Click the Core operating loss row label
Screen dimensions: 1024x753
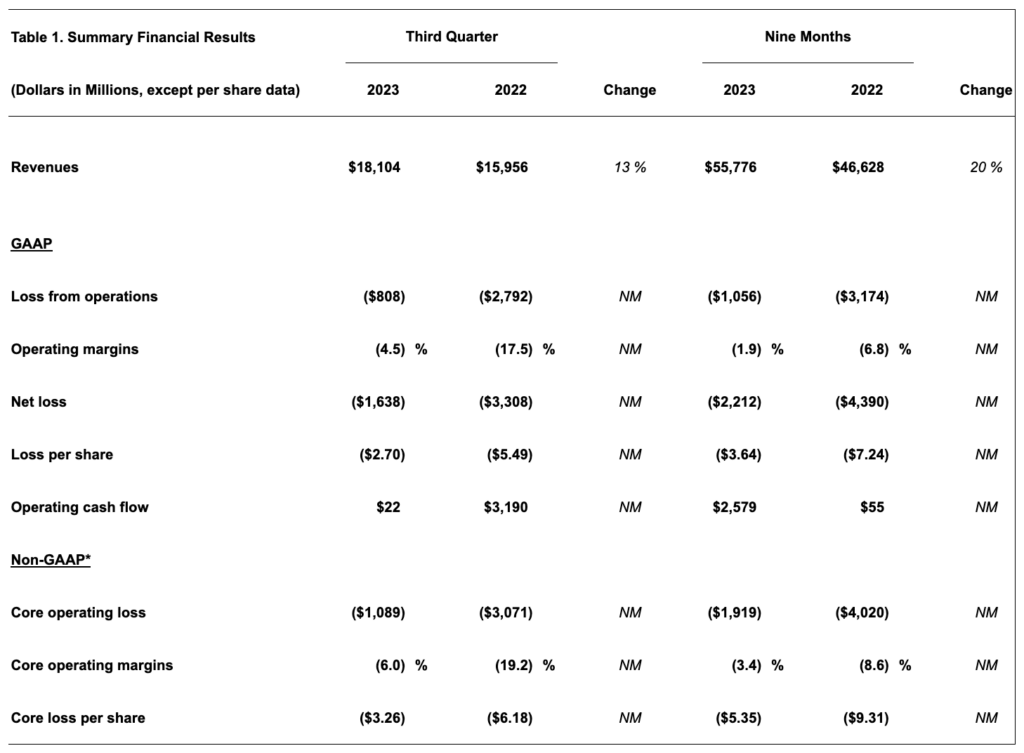(78, 613)
